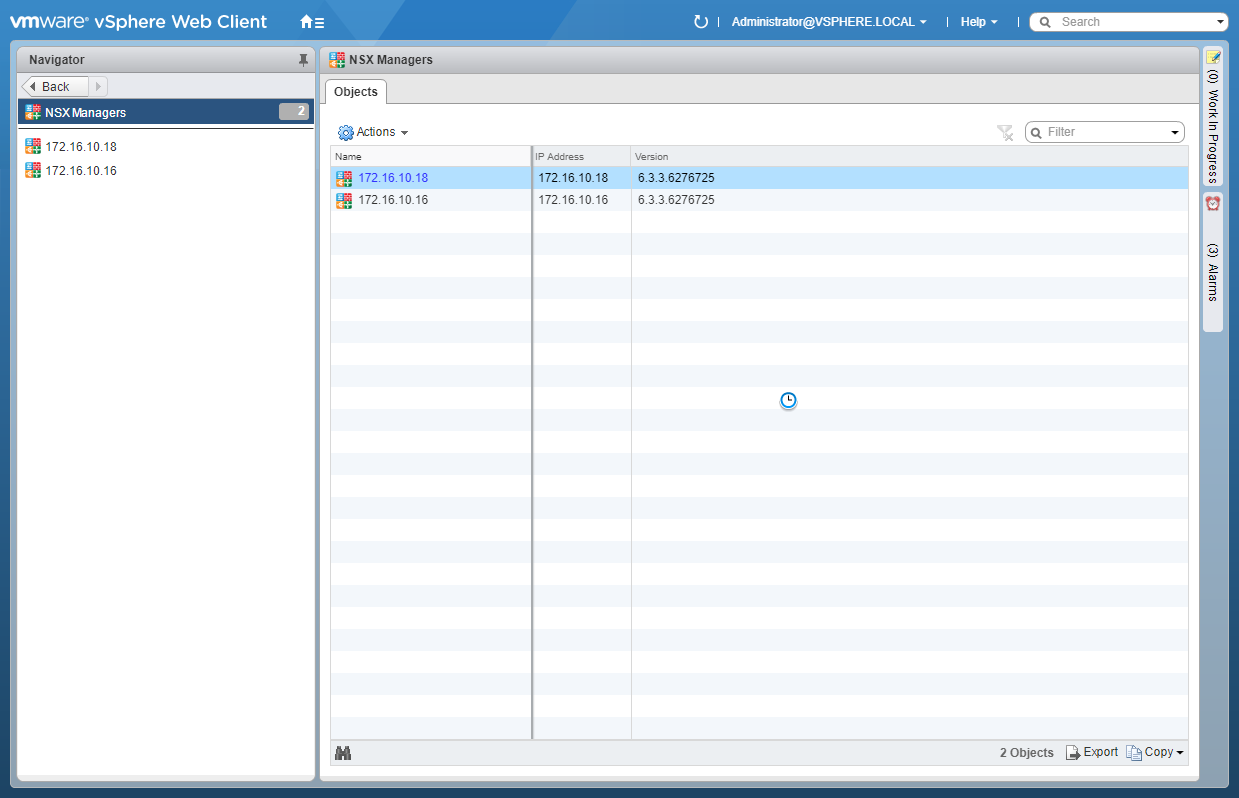Click the Back button in Navigator
The image size is (1239, 798).
[x=55, y=87]
